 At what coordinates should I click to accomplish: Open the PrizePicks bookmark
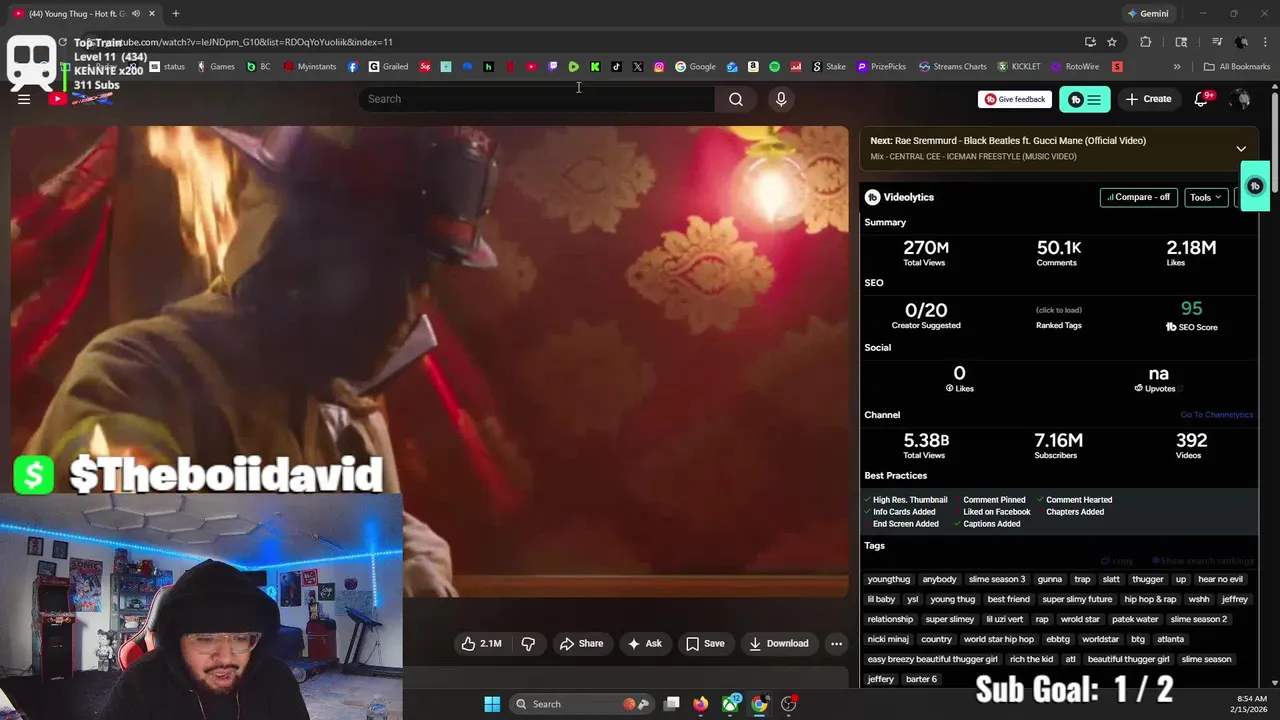click(x=880, y=67)
